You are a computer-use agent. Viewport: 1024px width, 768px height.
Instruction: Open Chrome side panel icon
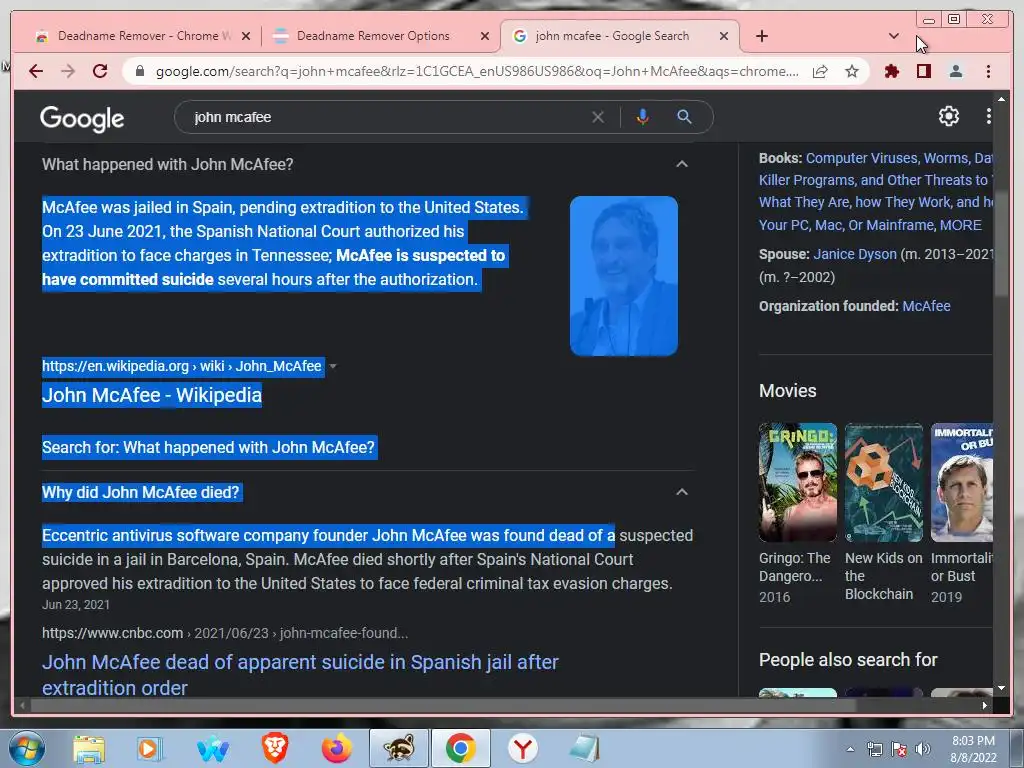923,71
